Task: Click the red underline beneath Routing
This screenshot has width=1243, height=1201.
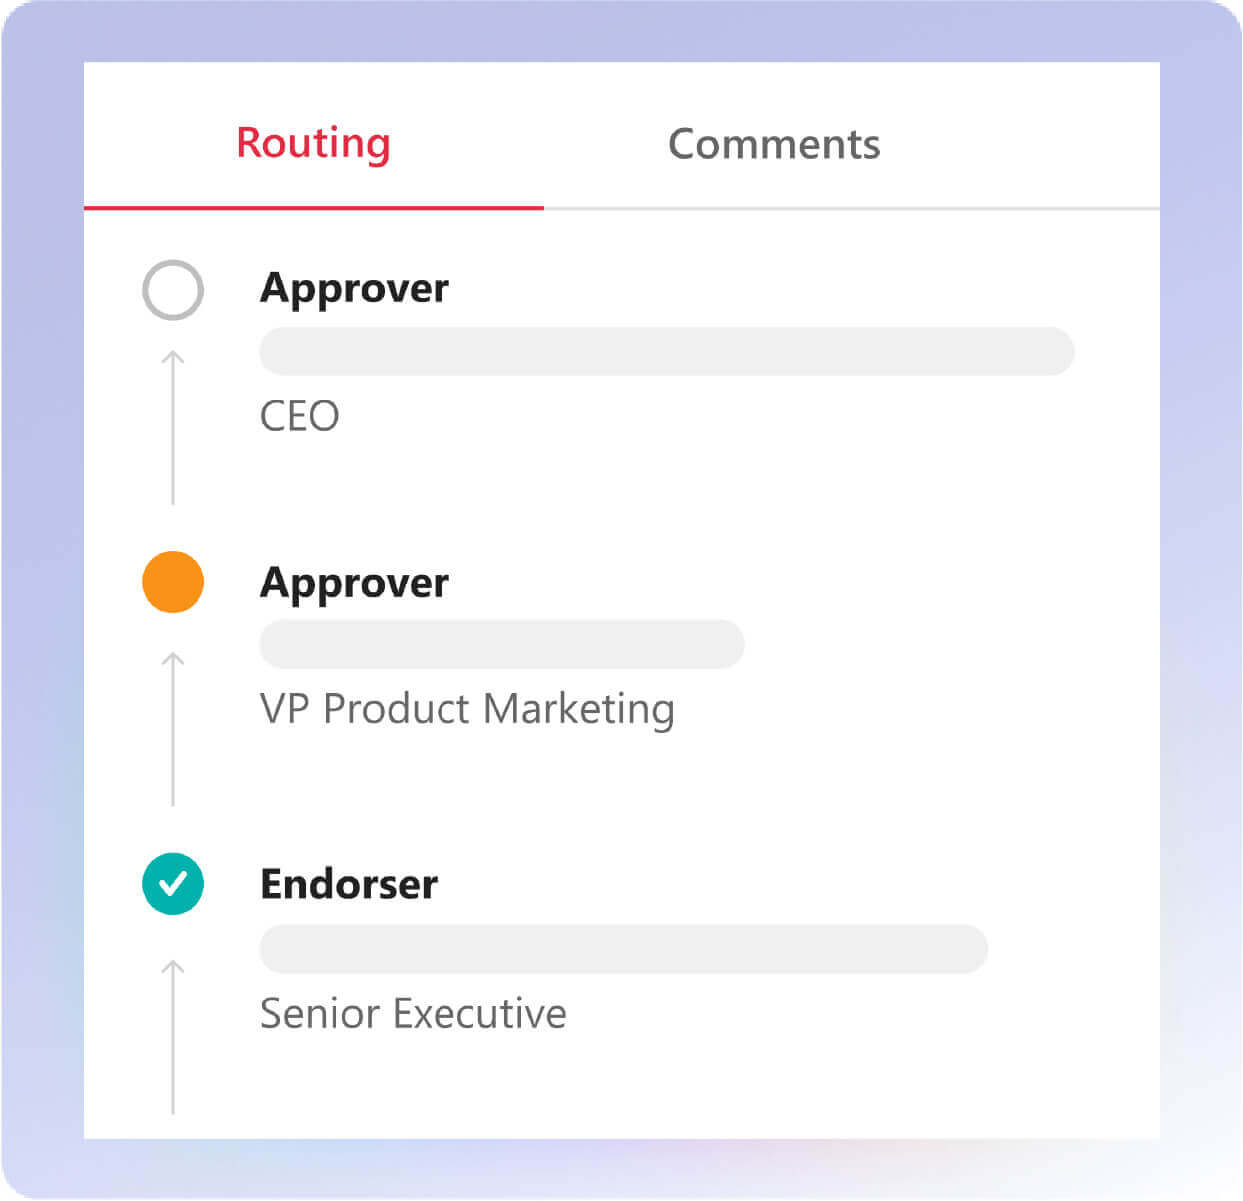Action: (314, 208)
